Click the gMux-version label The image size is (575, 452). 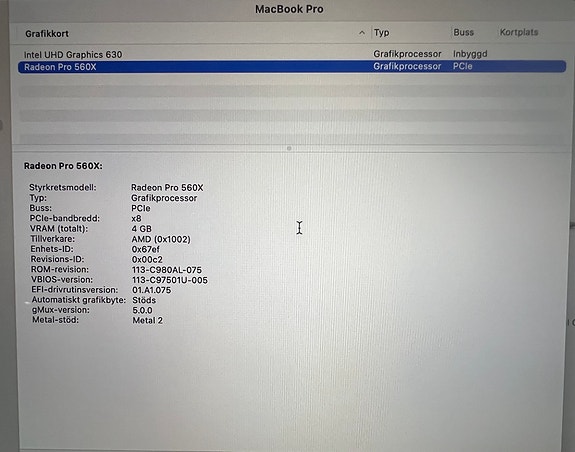point(61,310)
